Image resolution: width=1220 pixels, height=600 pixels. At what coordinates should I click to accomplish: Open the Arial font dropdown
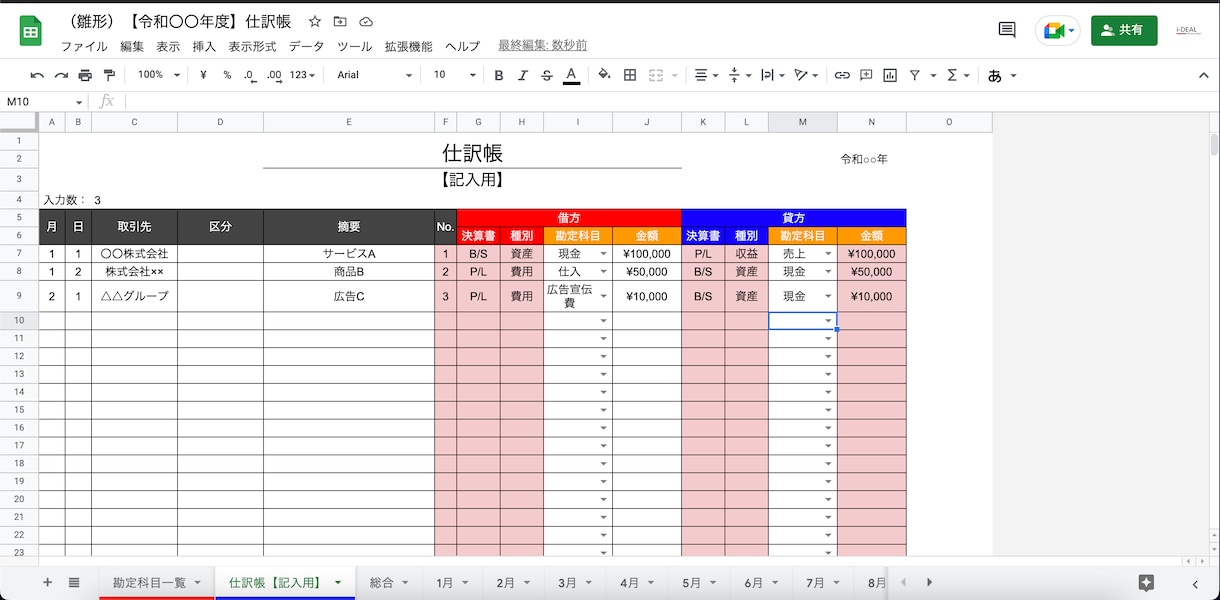(374, 75)
